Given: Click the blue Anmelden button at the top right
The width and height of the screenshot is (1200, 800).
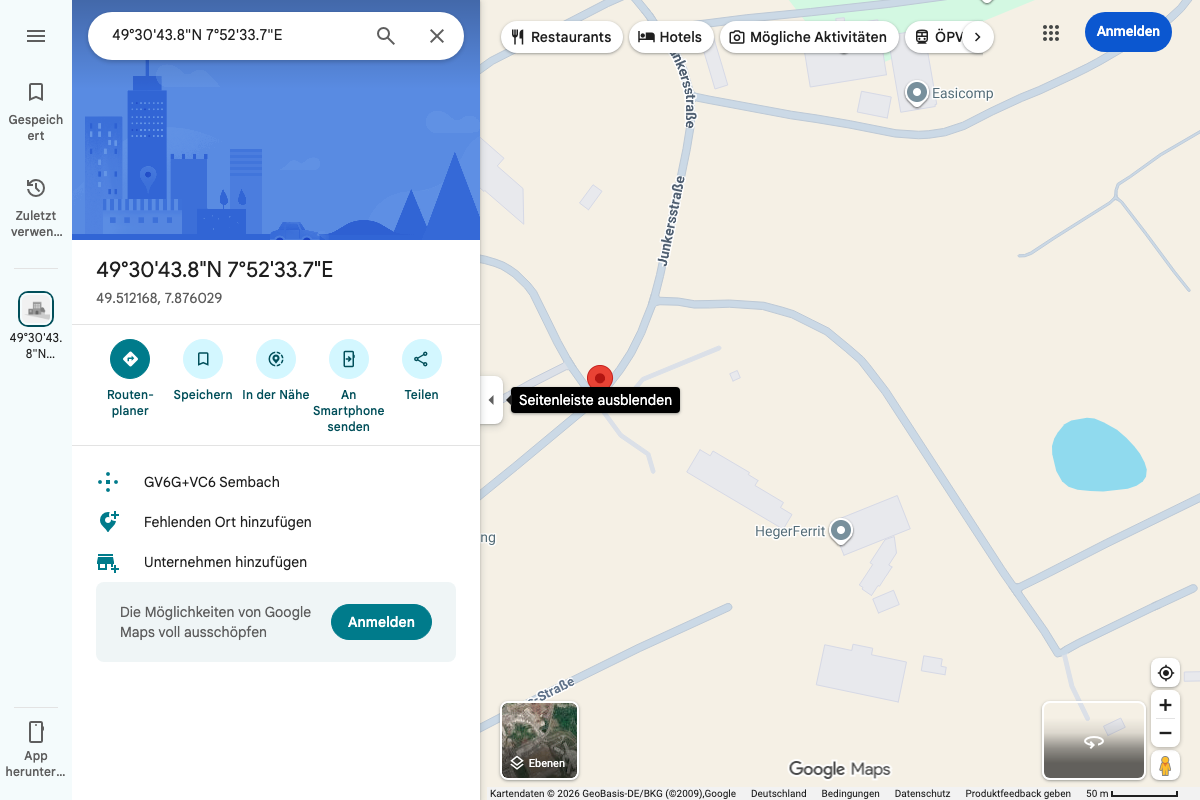Looking at the screenshot, I should pos(1128,32).
